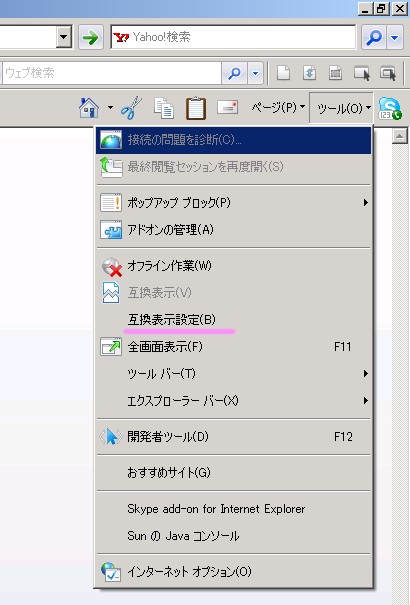The width and height of the screenshot is (410, 605).
Task: Click the scissors Cut icon
Action: pyautogui.click(x=131, y=108)
